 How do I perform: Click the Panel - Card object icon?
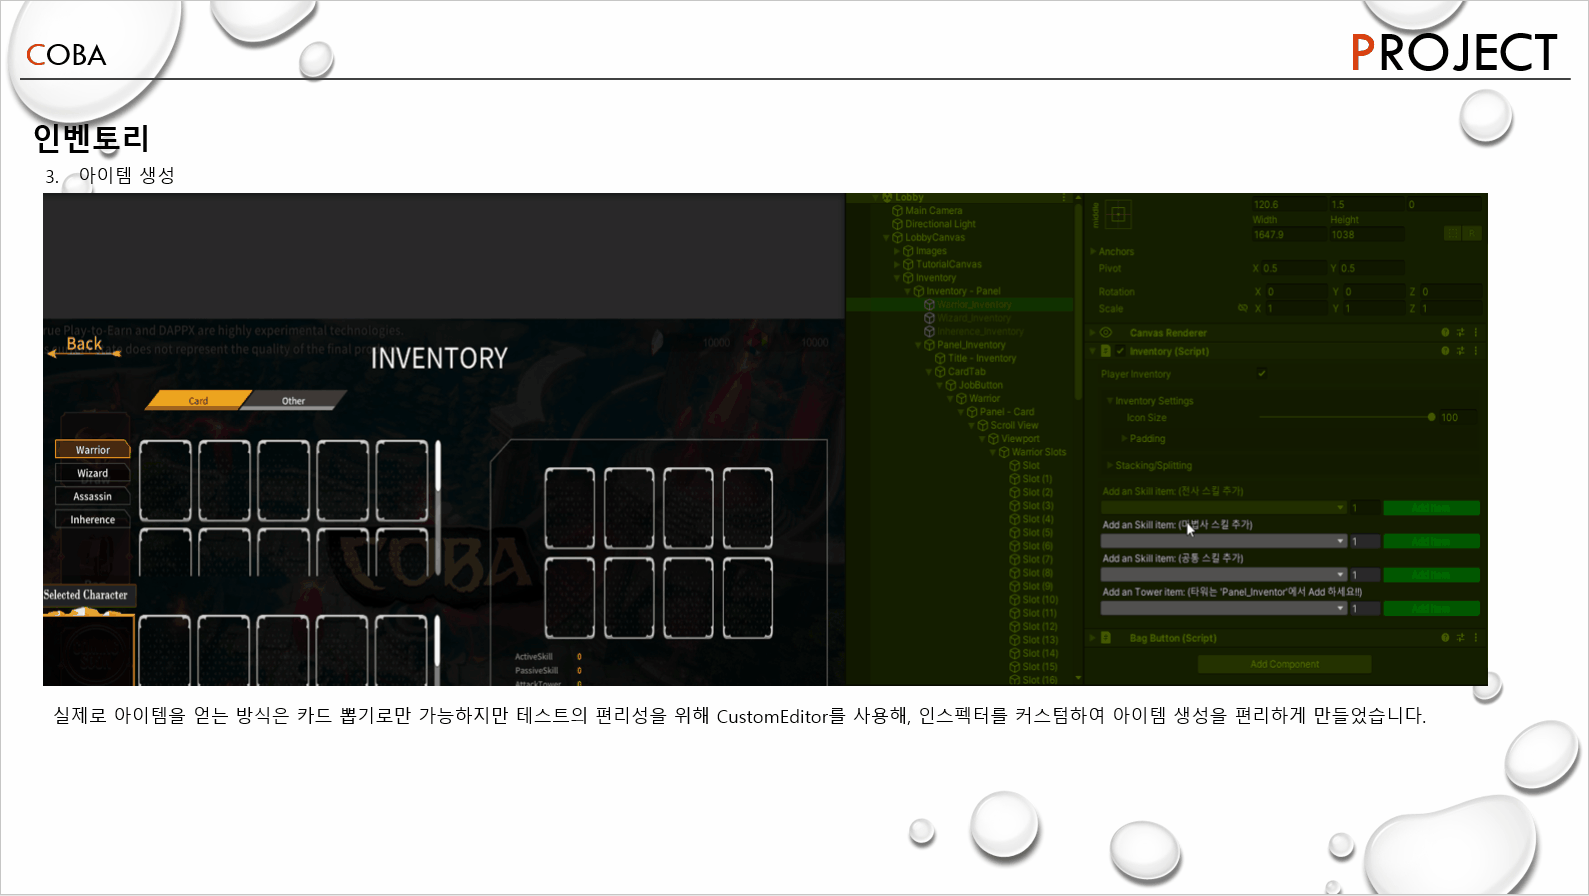[972, 412]
